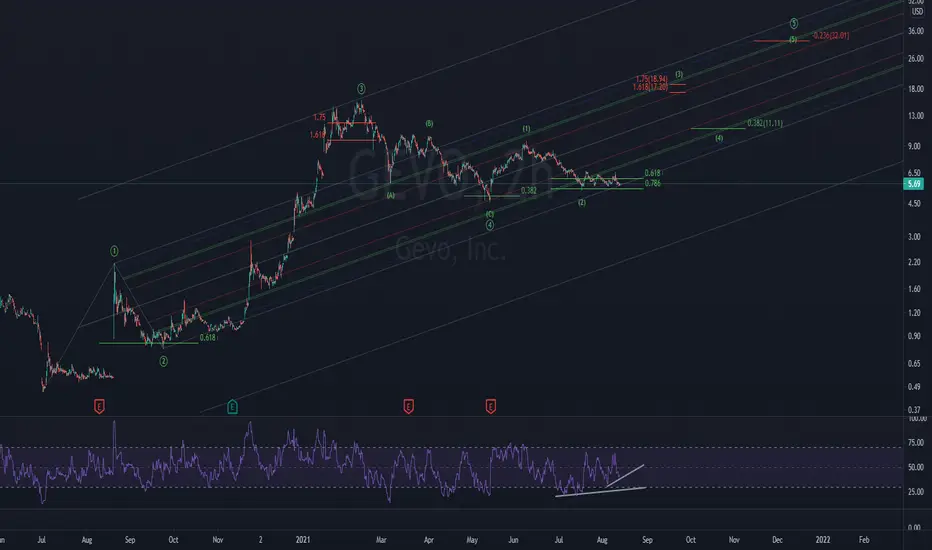
Task: Click the (1) sub-wave label
Action: click(x=527, y=128)
